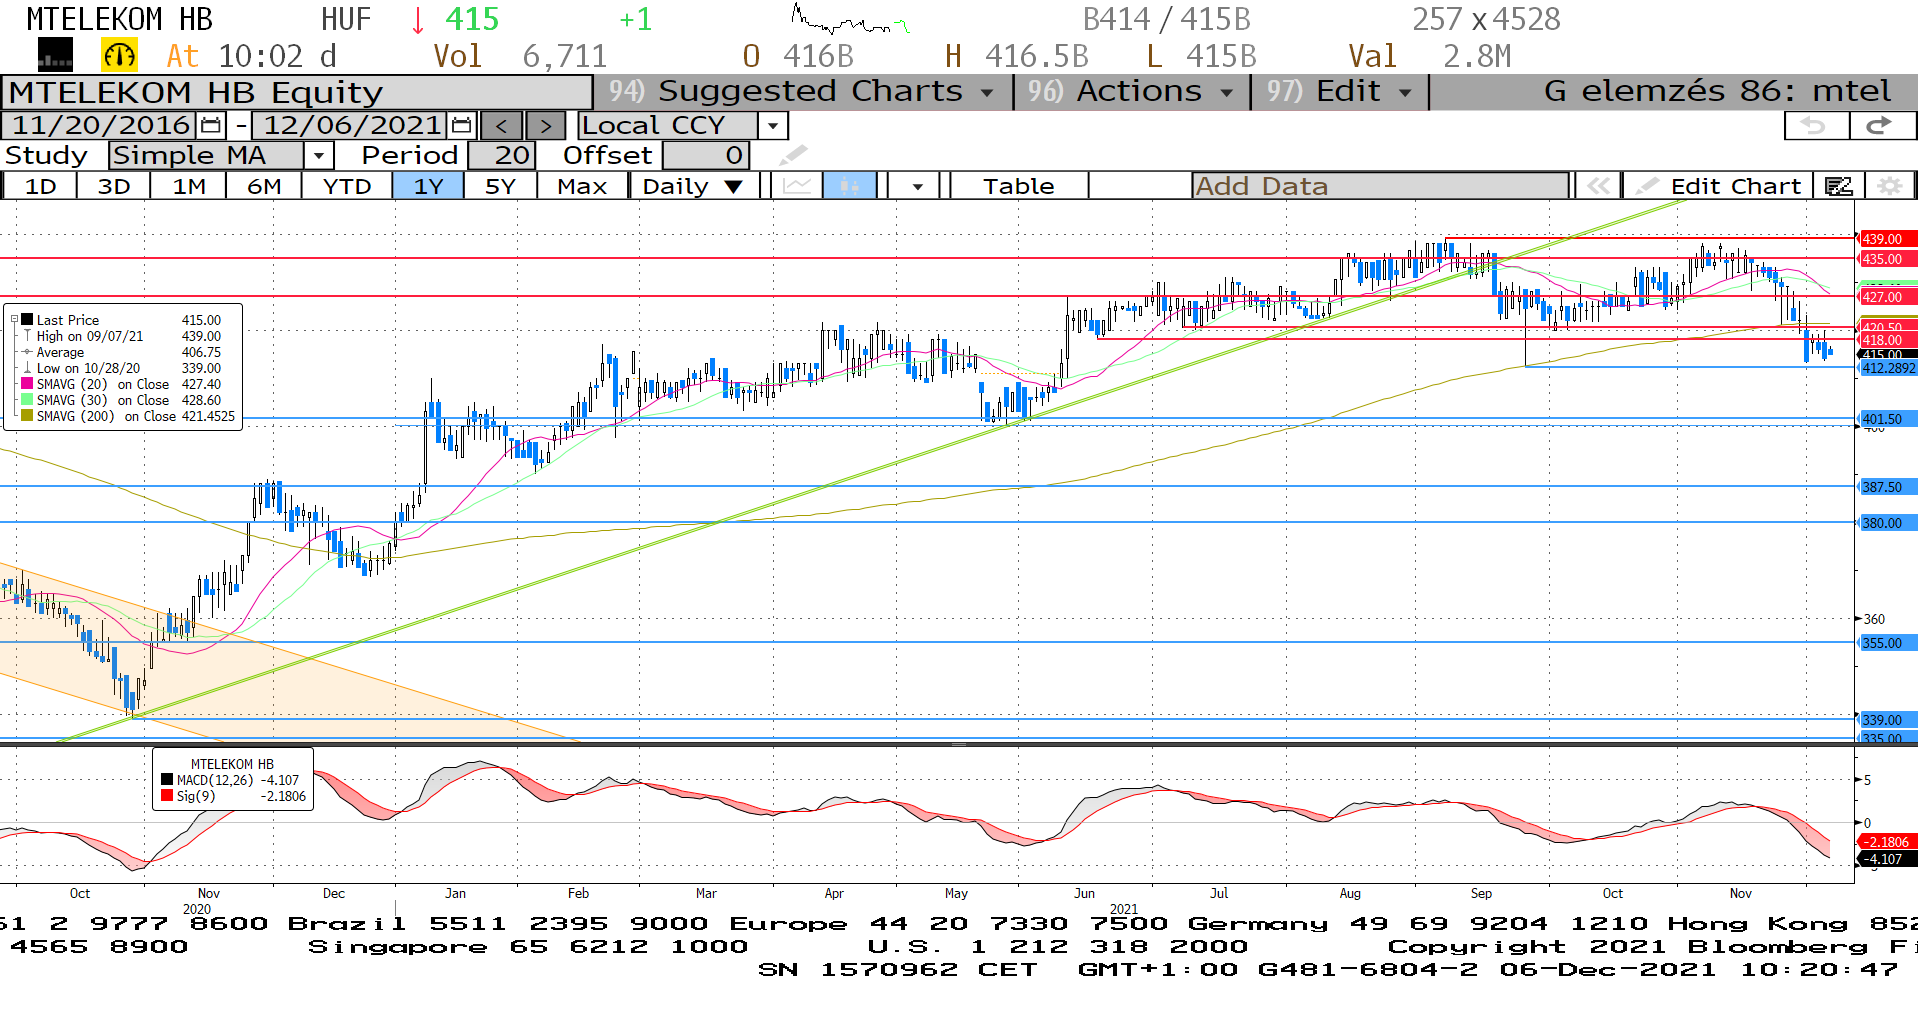Click the 387.50 support level label
The height and width of the screenshot is (1025, 1918).
click(1887, 487)
